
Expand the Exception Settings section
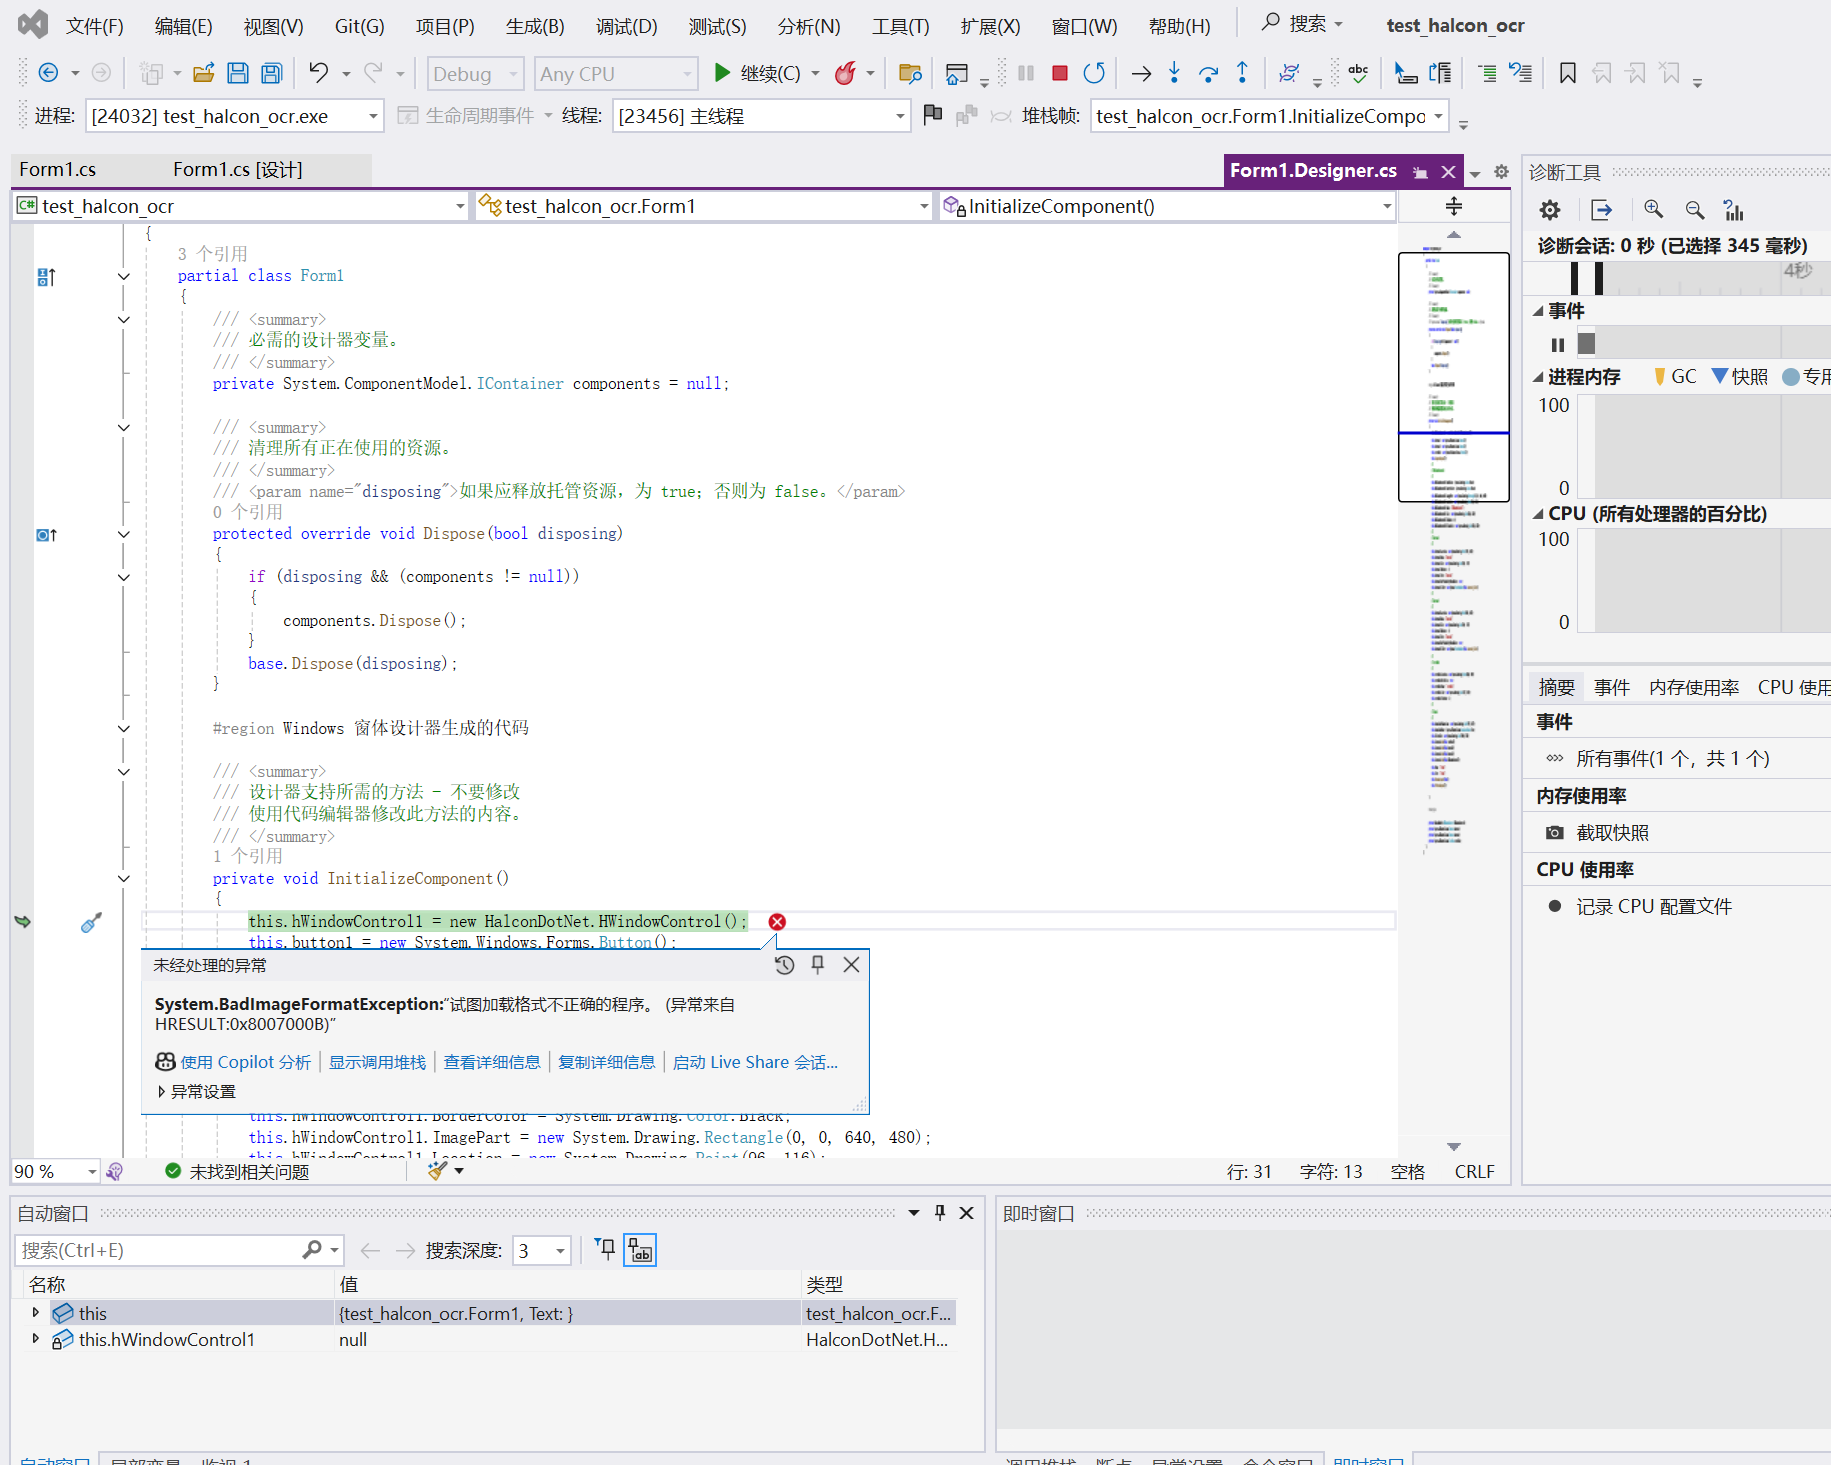pos(161,1091)
